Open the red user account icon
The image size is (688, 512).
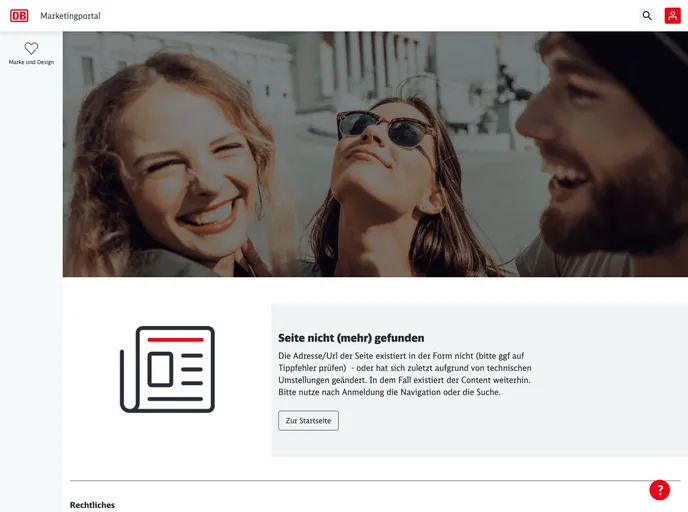[672, 16]
